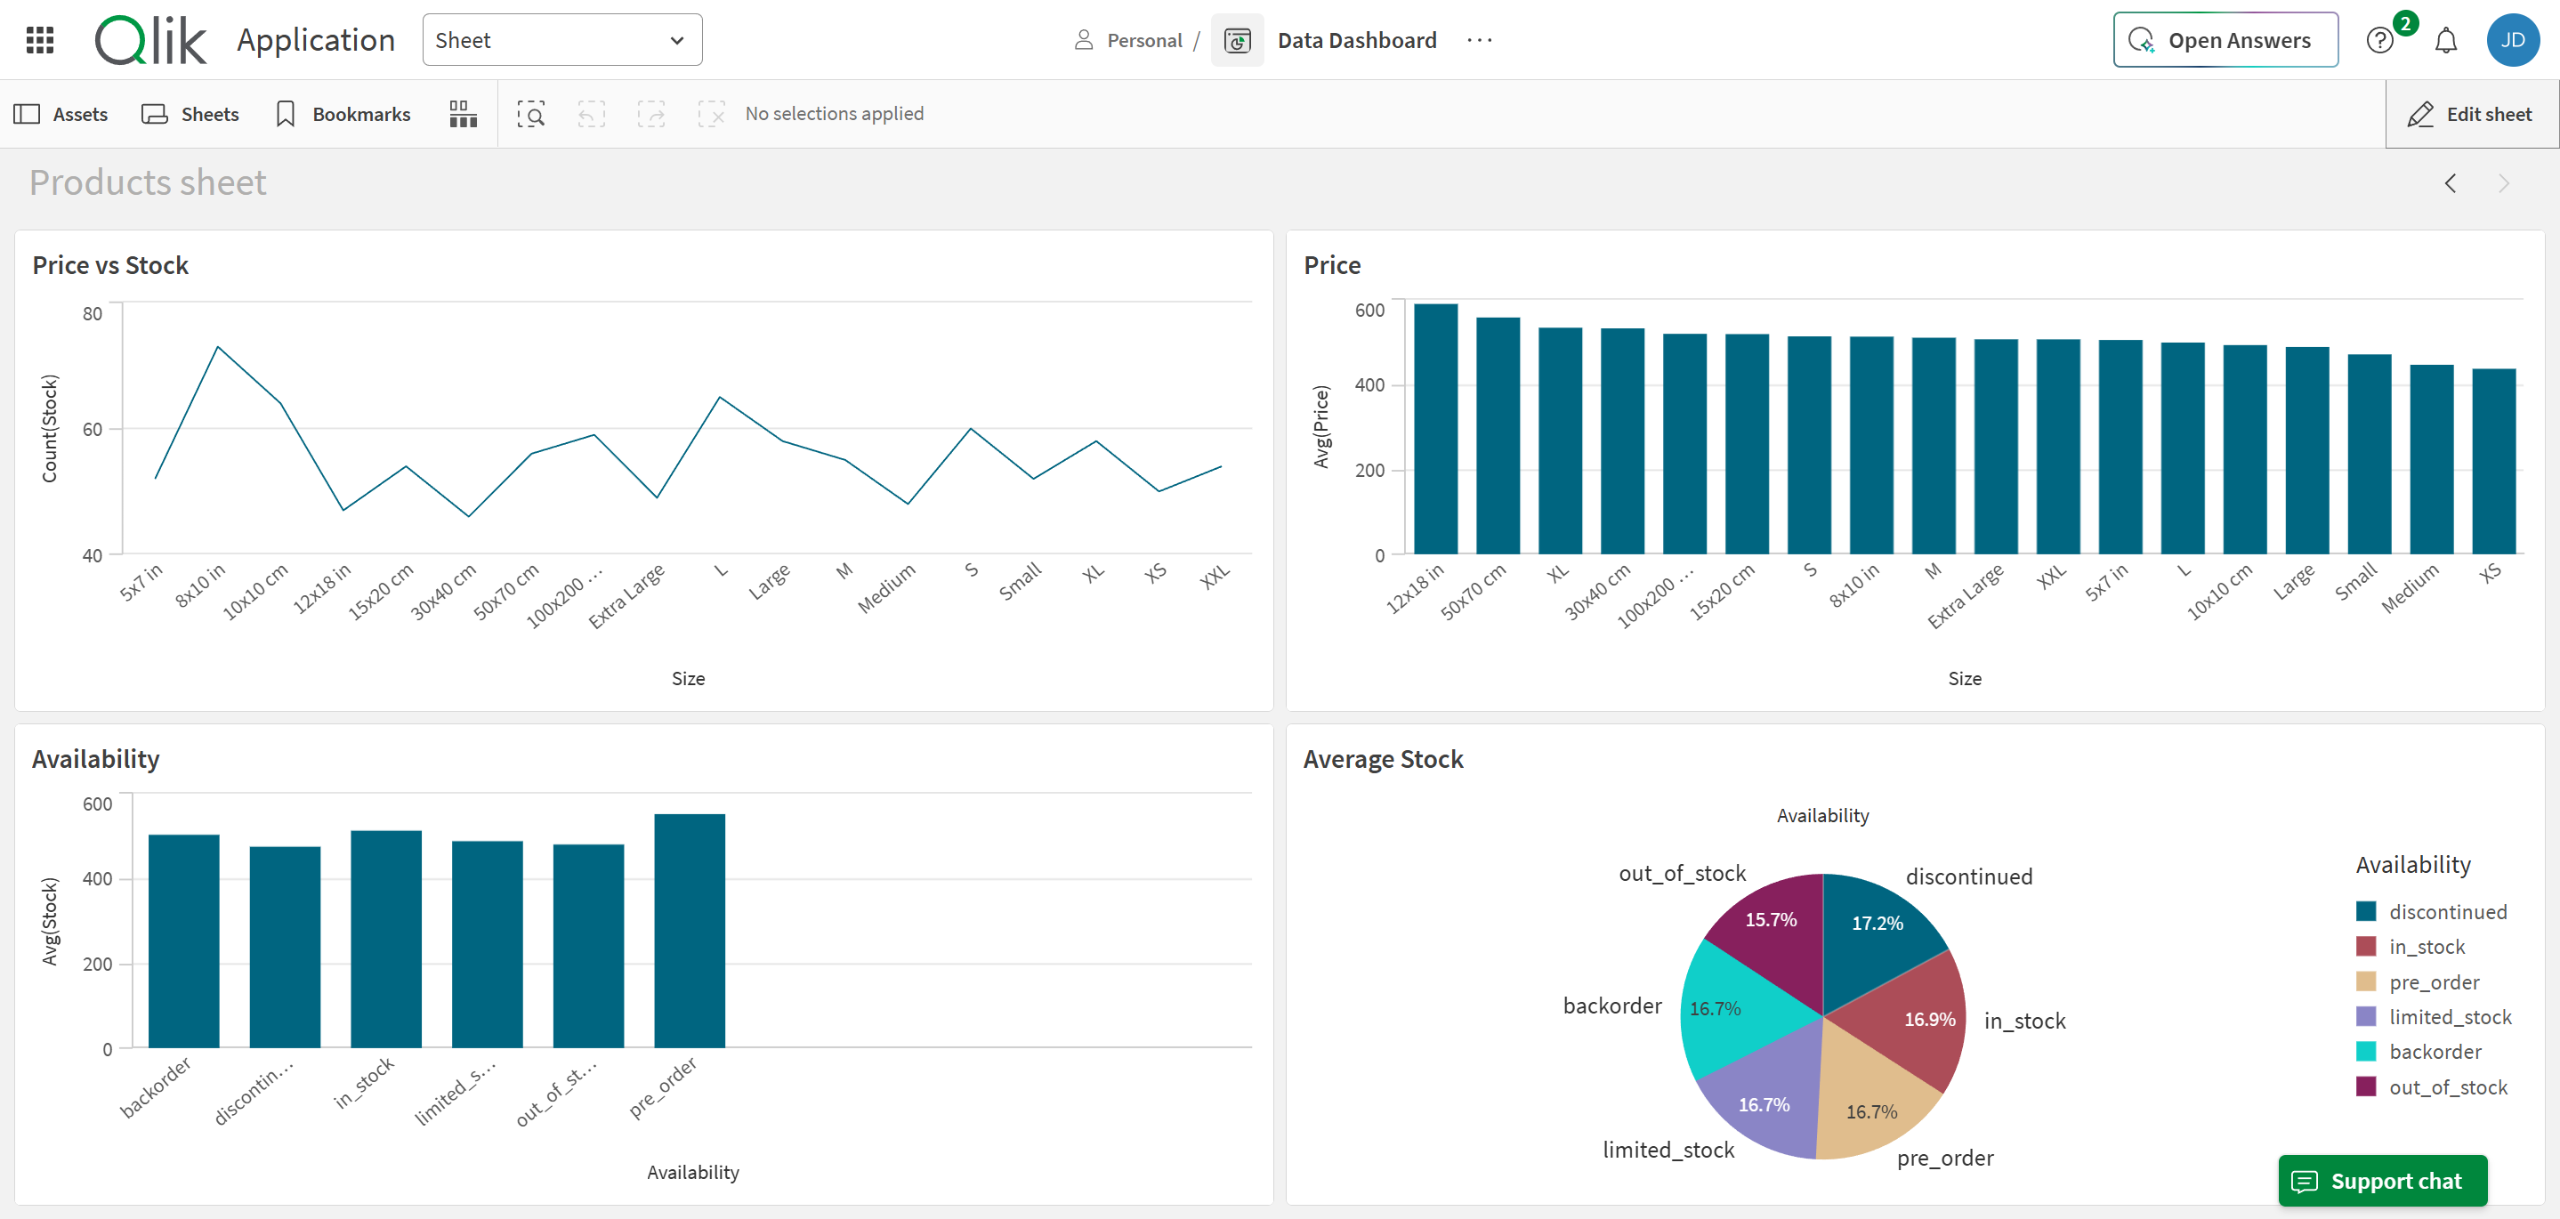Click the in_stock legend color swatch

click(2366, 946)
